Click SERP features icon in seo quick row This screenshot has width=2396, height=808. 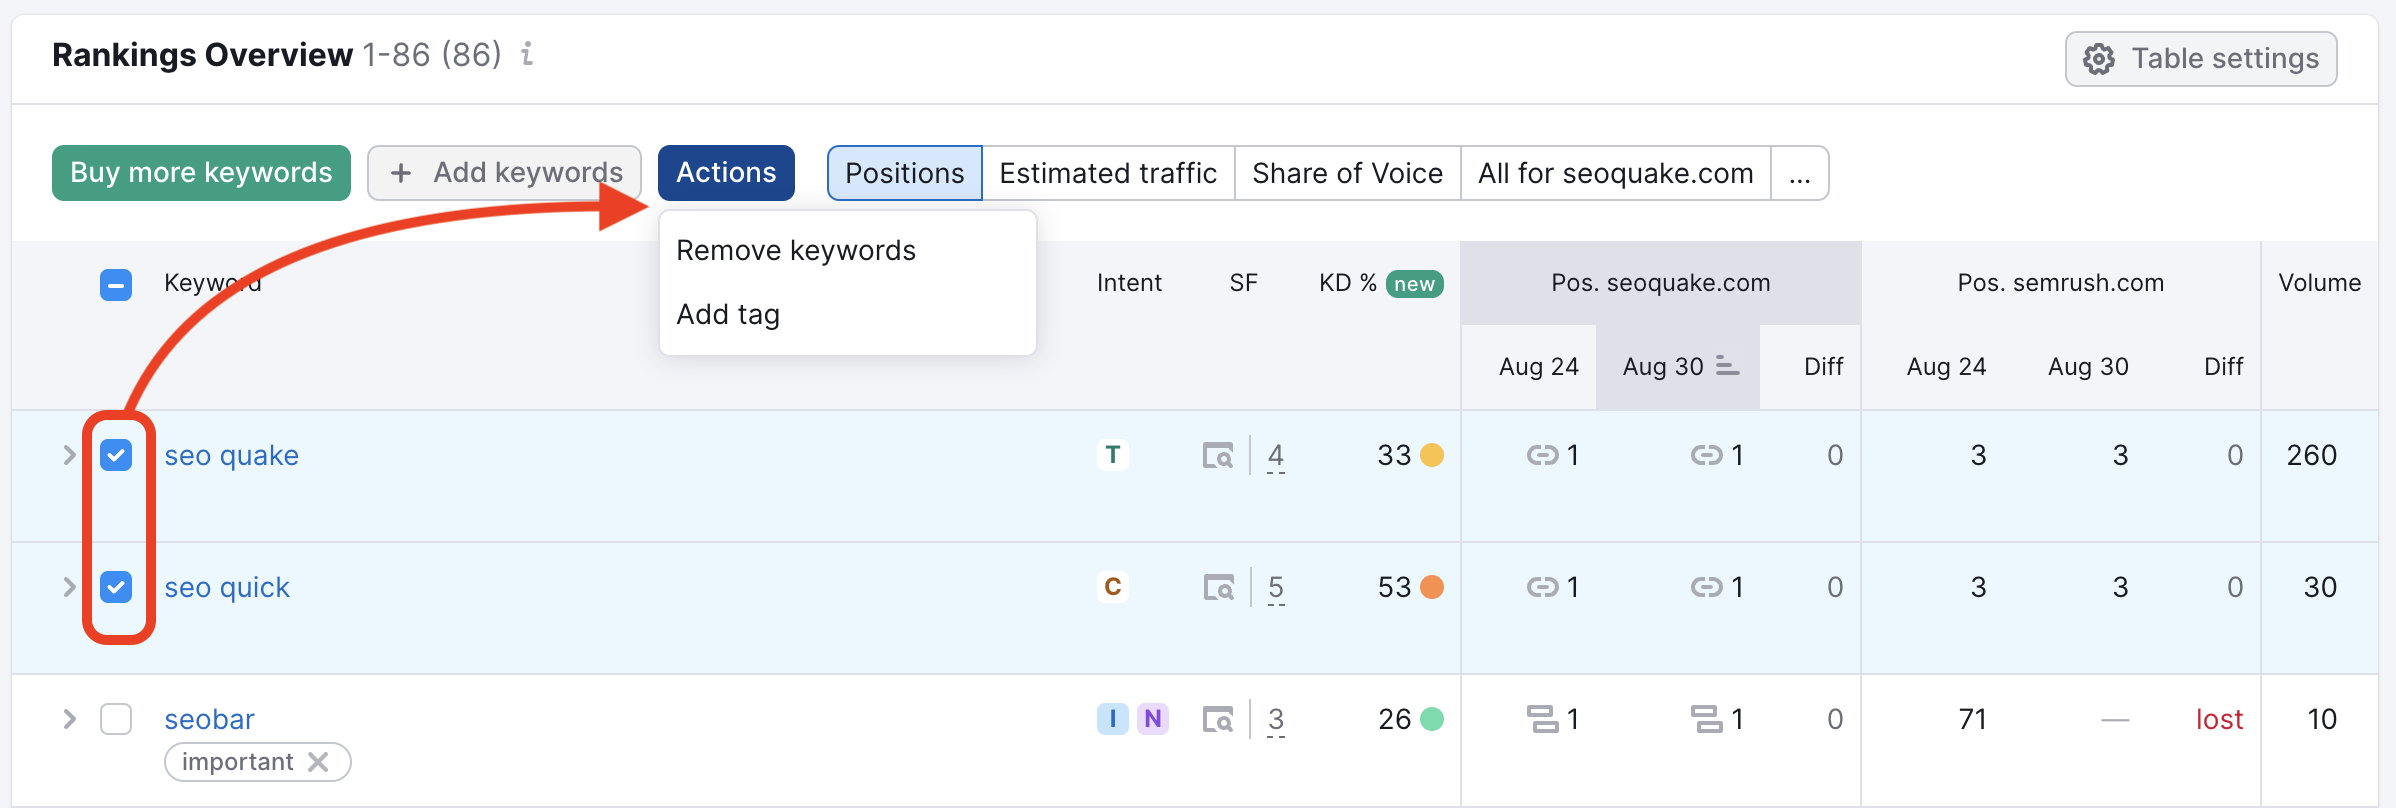point(1218,588)
